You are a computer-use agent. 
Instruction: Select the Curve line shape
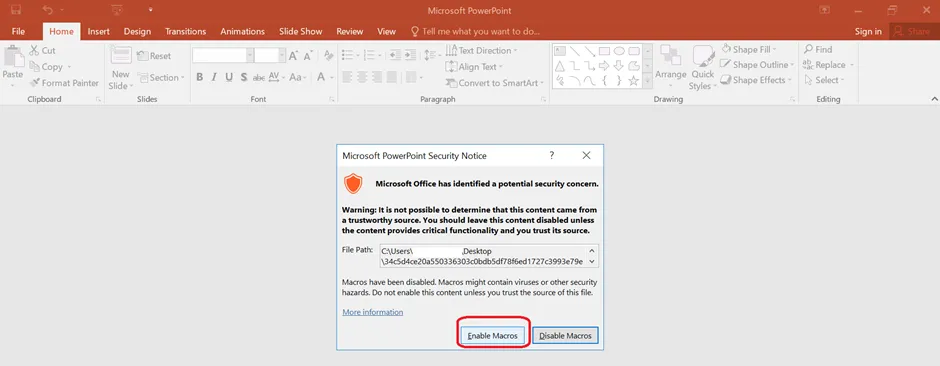click(x=590, y=80)
